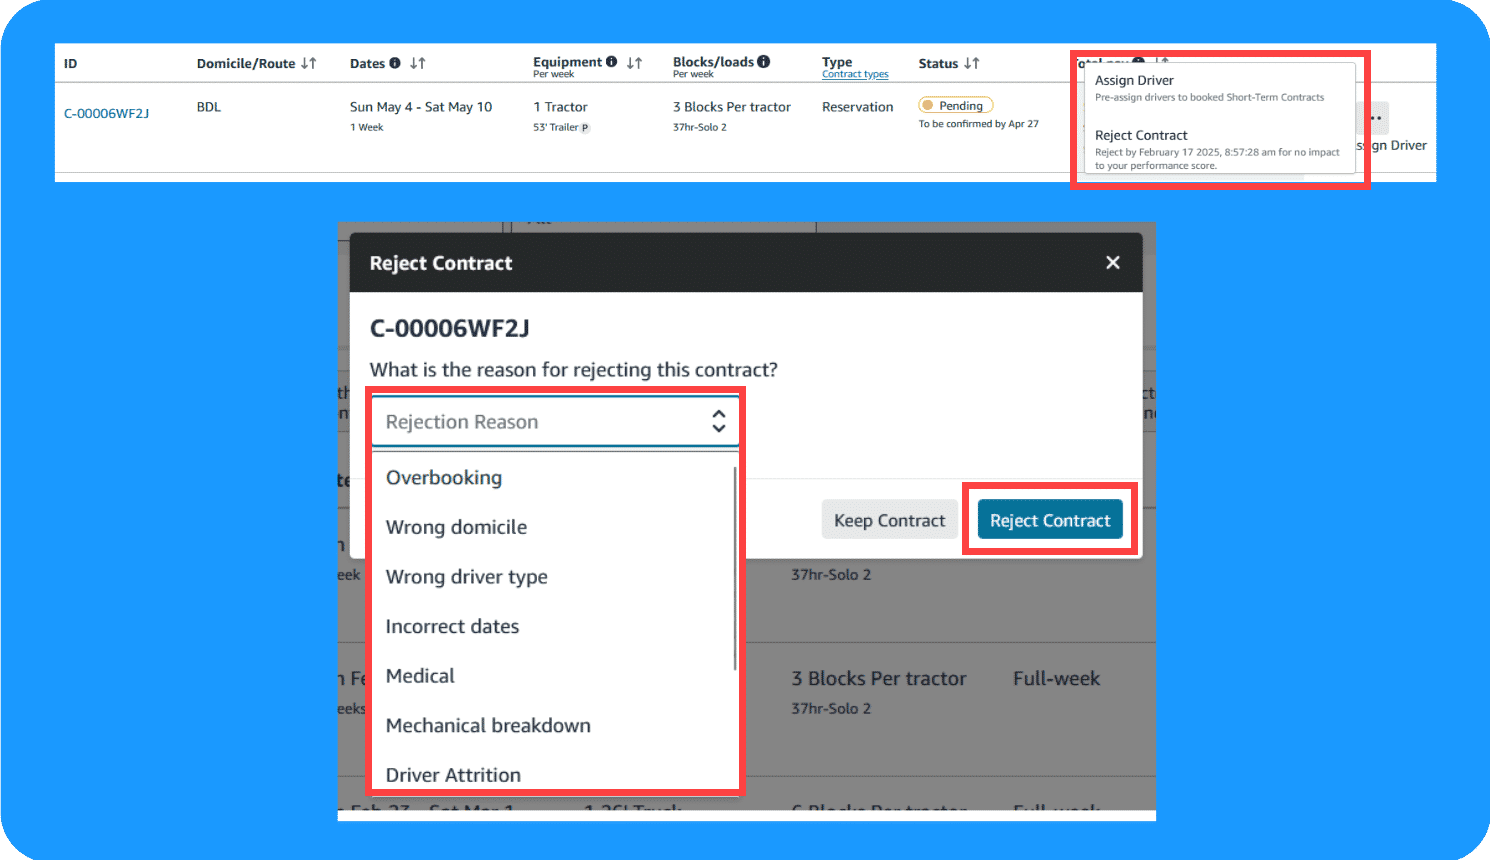This screenshot has height=860, width=1490.
Task: Toggle sort order on Dates column
Action: coord(417,63)
